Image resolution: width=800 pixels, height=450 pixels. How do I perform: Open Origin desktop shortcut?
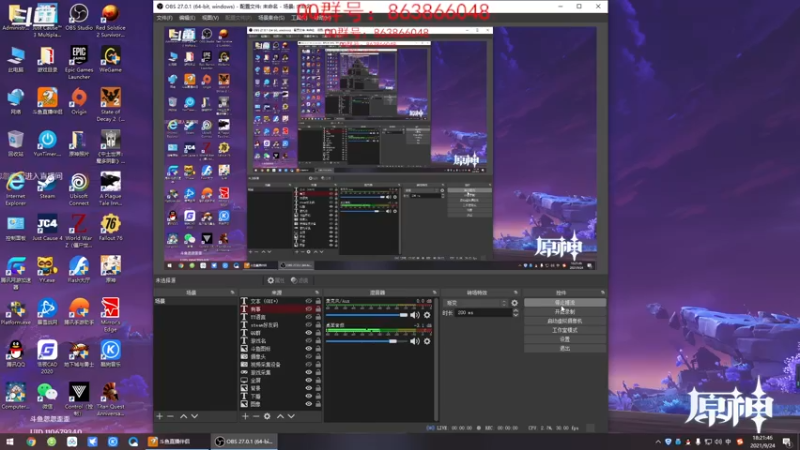pyautogui.click(x=79, y=101)
